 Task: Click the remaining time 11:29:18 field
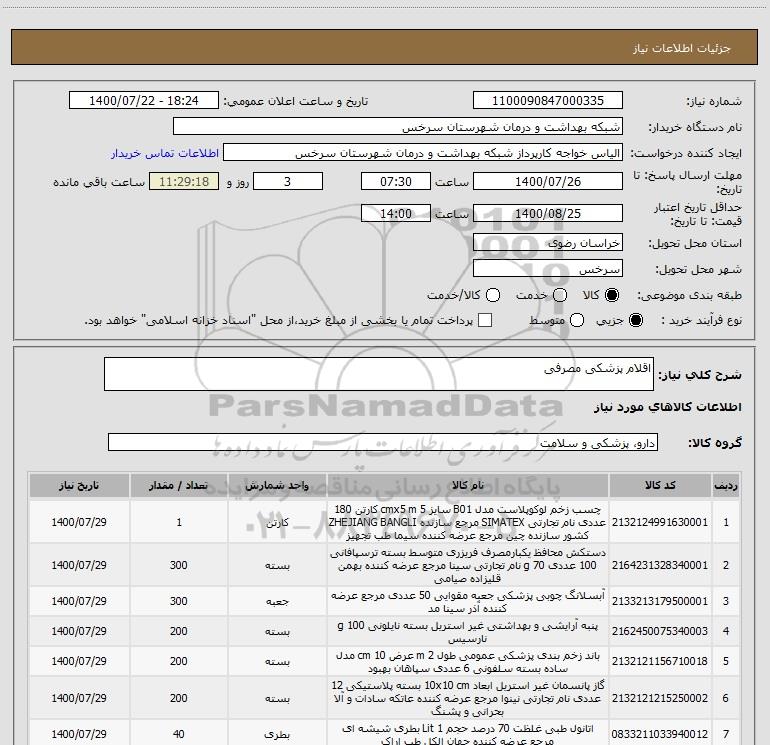(184, 181)
